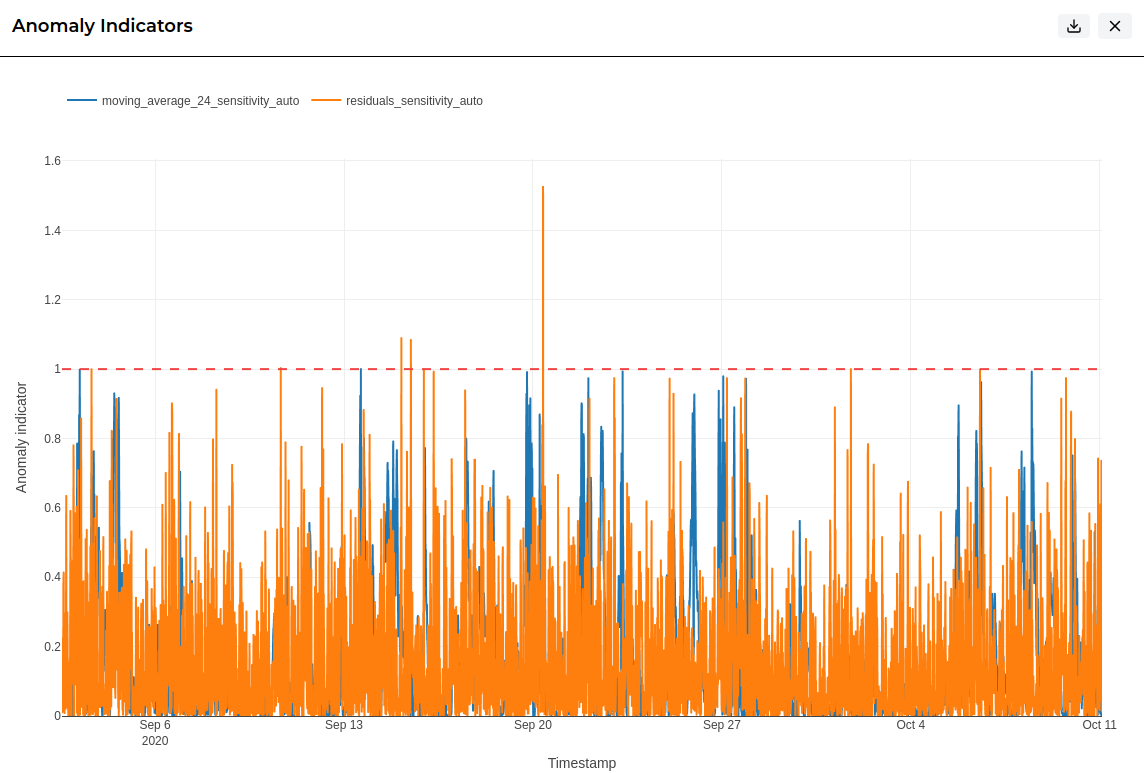Click the Timestamp axis title
The width and height of the screenshot is (1144, 773).
pos(581,763)
